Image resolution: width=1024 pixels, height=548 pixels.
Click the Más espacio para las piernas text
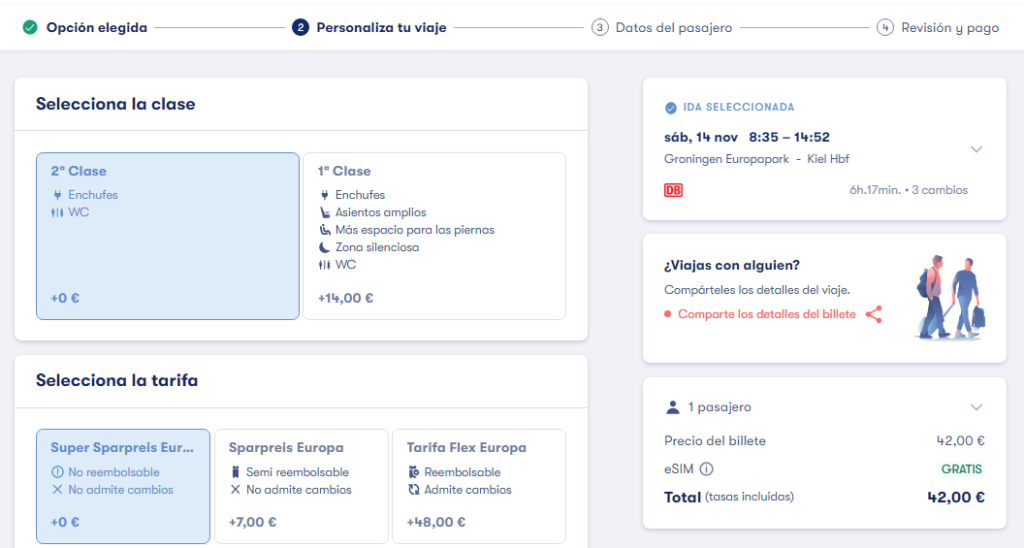point(415,230)
